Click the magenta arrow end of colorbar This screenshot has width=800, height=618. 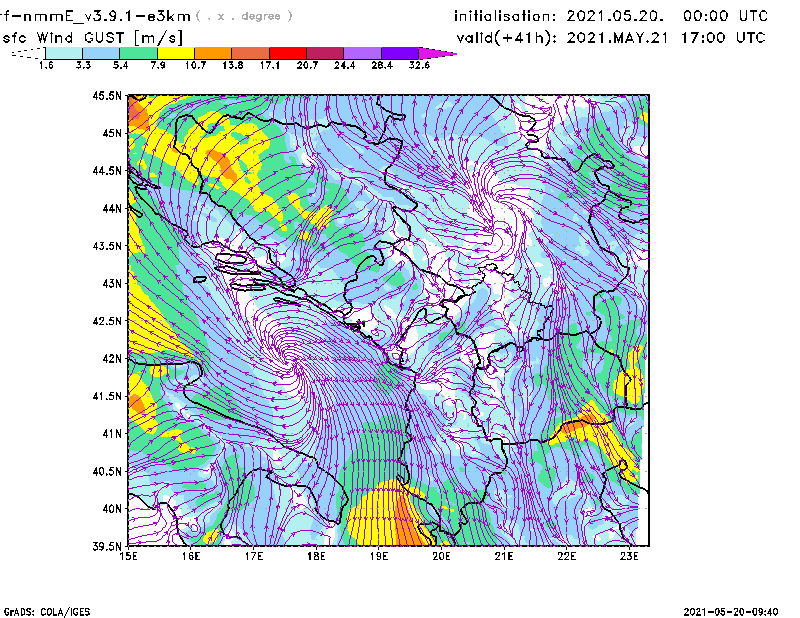[x=437, y=53]
